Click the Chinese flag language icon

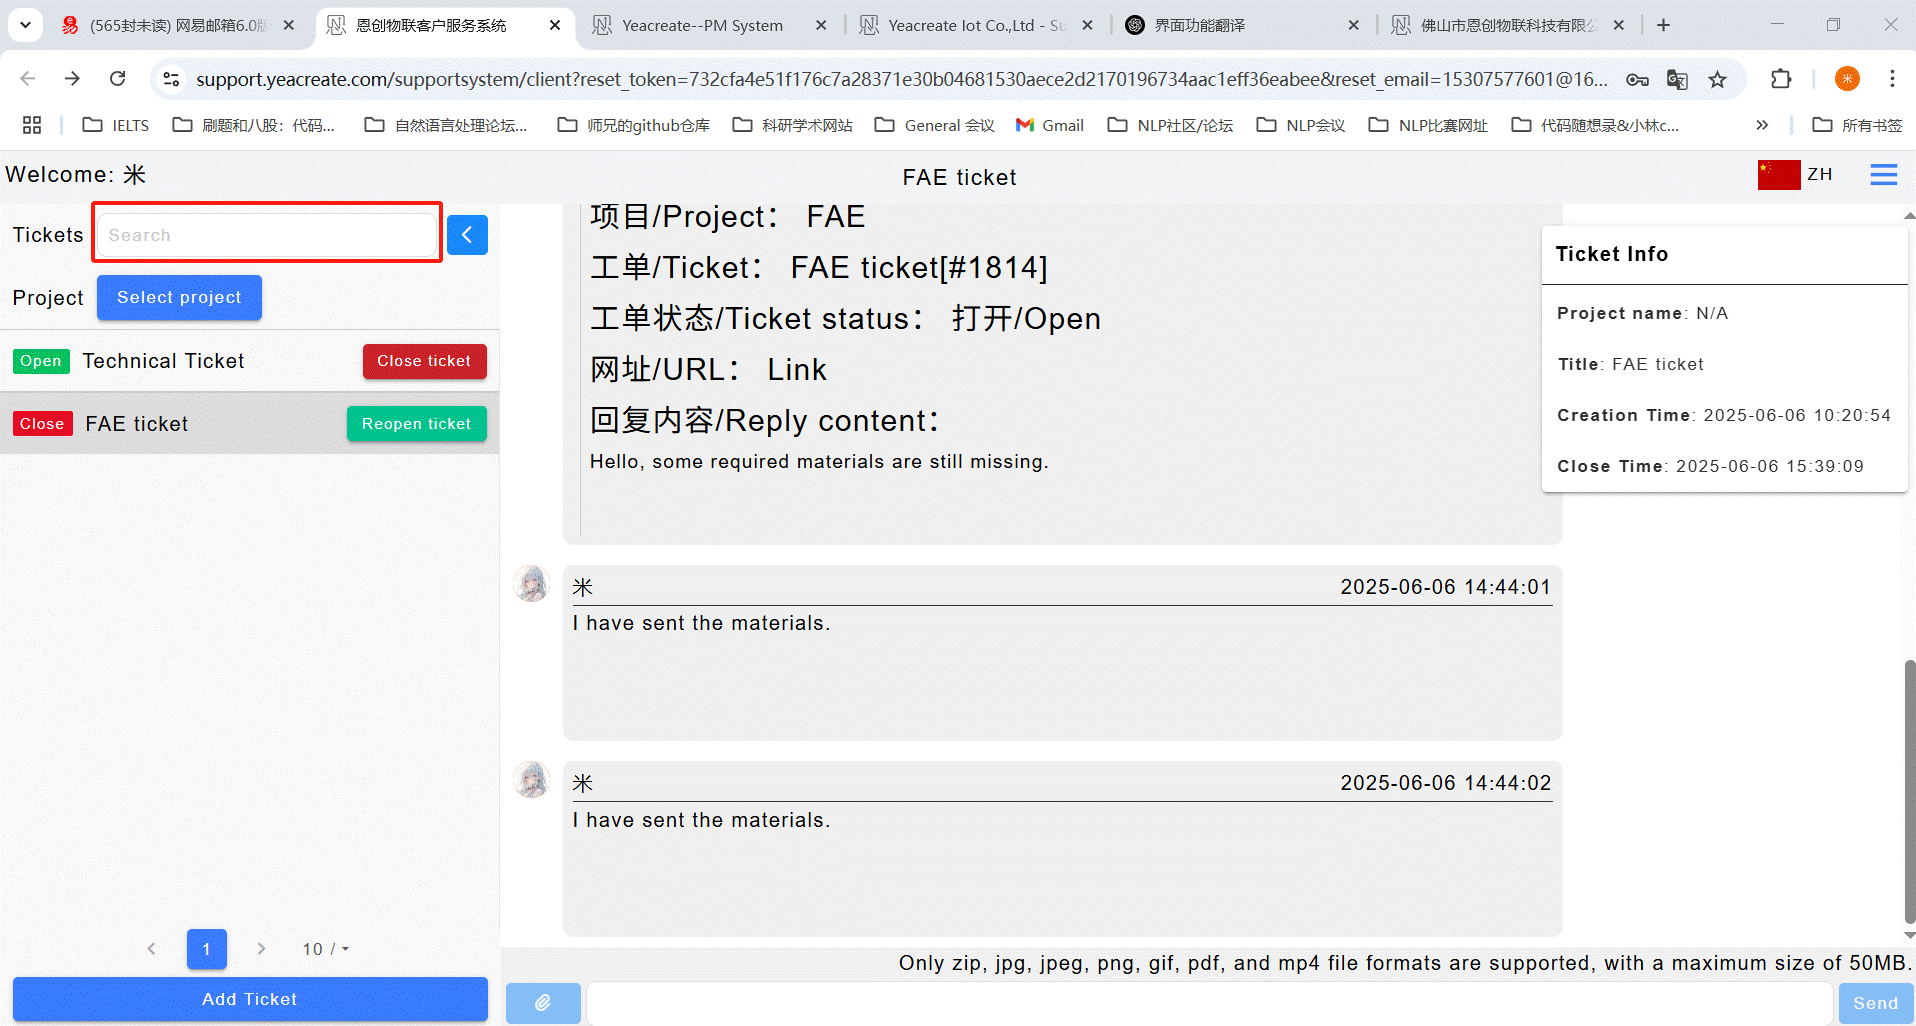click(x=1778, y=175)
